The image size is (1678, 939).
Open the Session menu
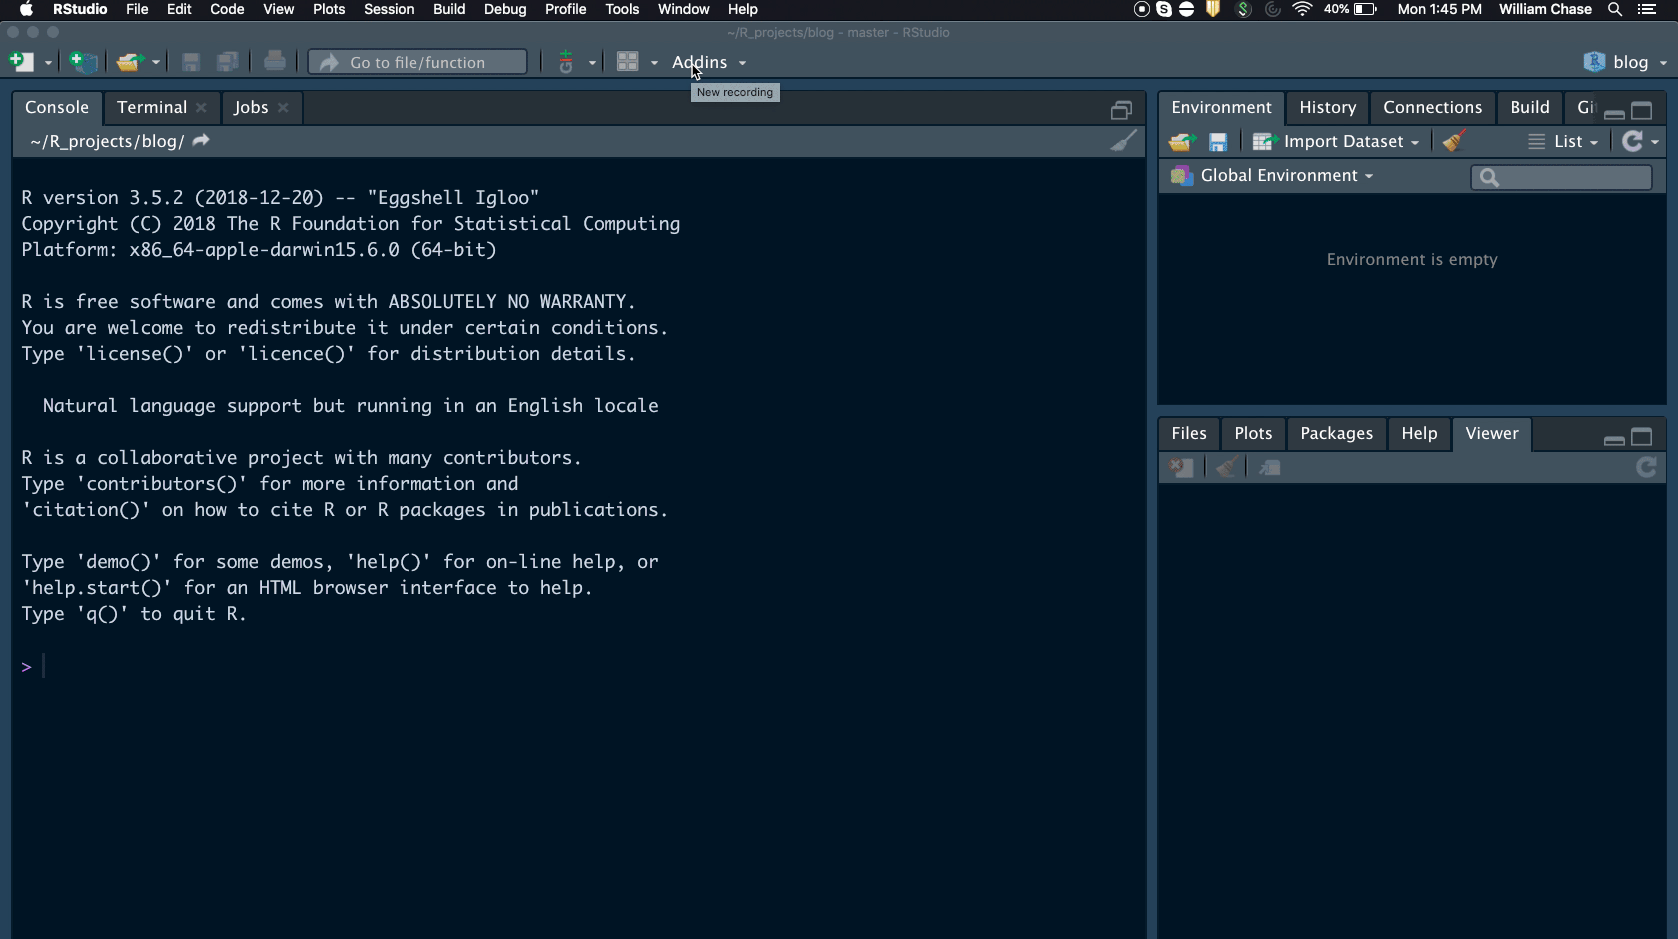click(389, 9)
